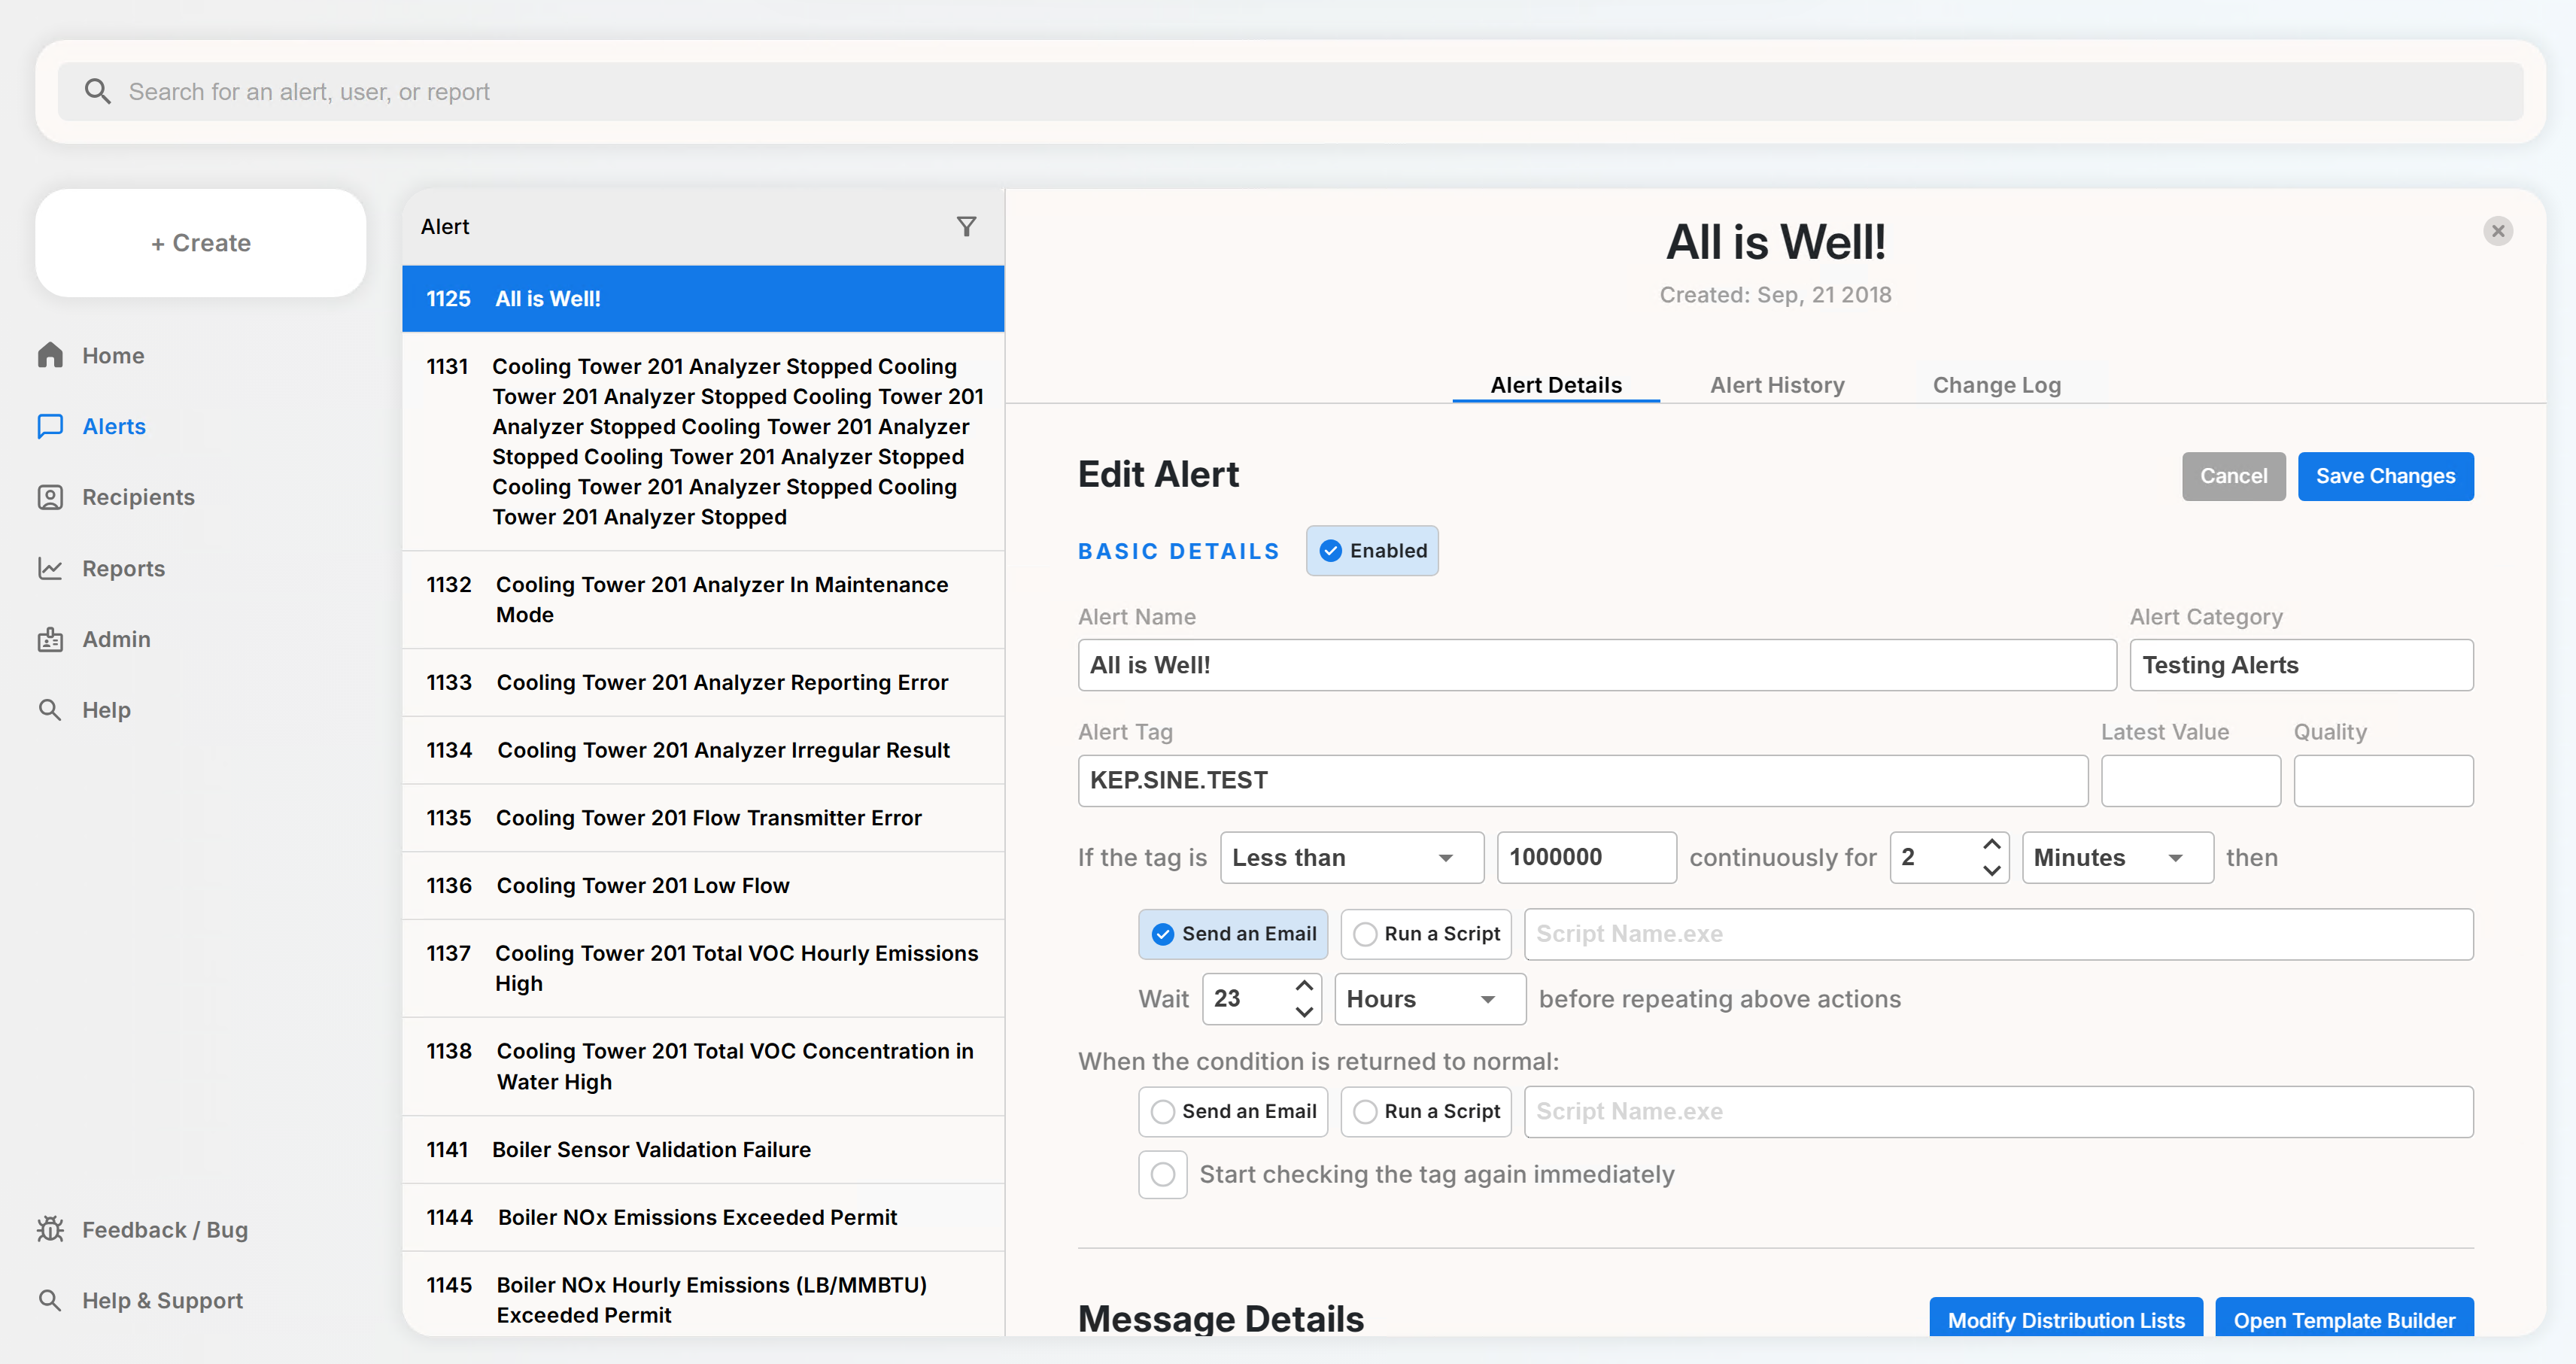Viewport: 2576px width, 1364px height.
Task: Open the Less than condition dropdown
Action: click(x=1351, y=858)
